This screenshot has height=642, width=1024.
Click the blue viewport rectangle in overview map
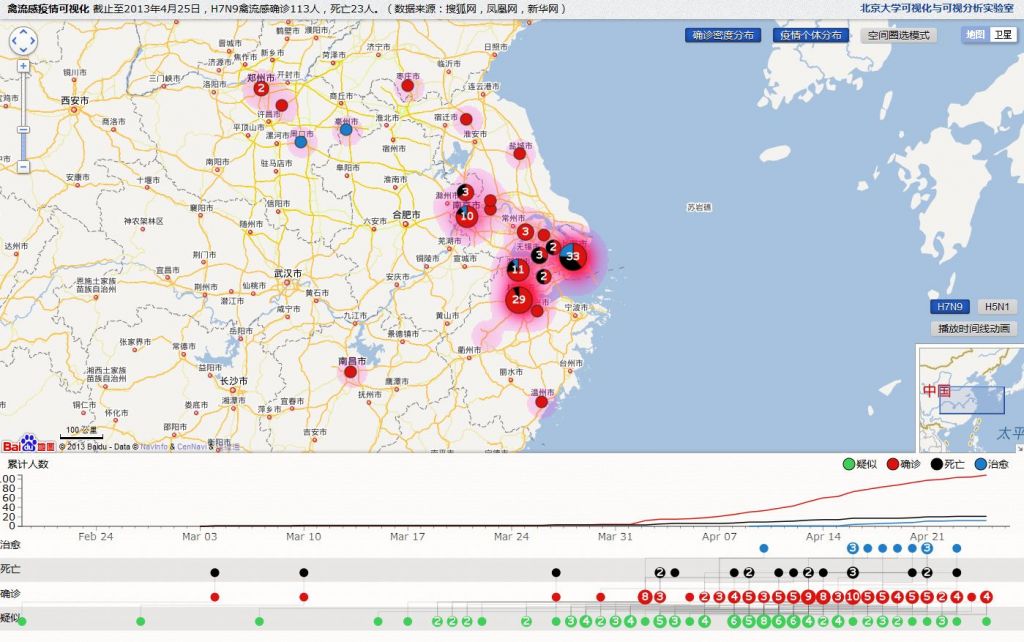tap(971, 399)
